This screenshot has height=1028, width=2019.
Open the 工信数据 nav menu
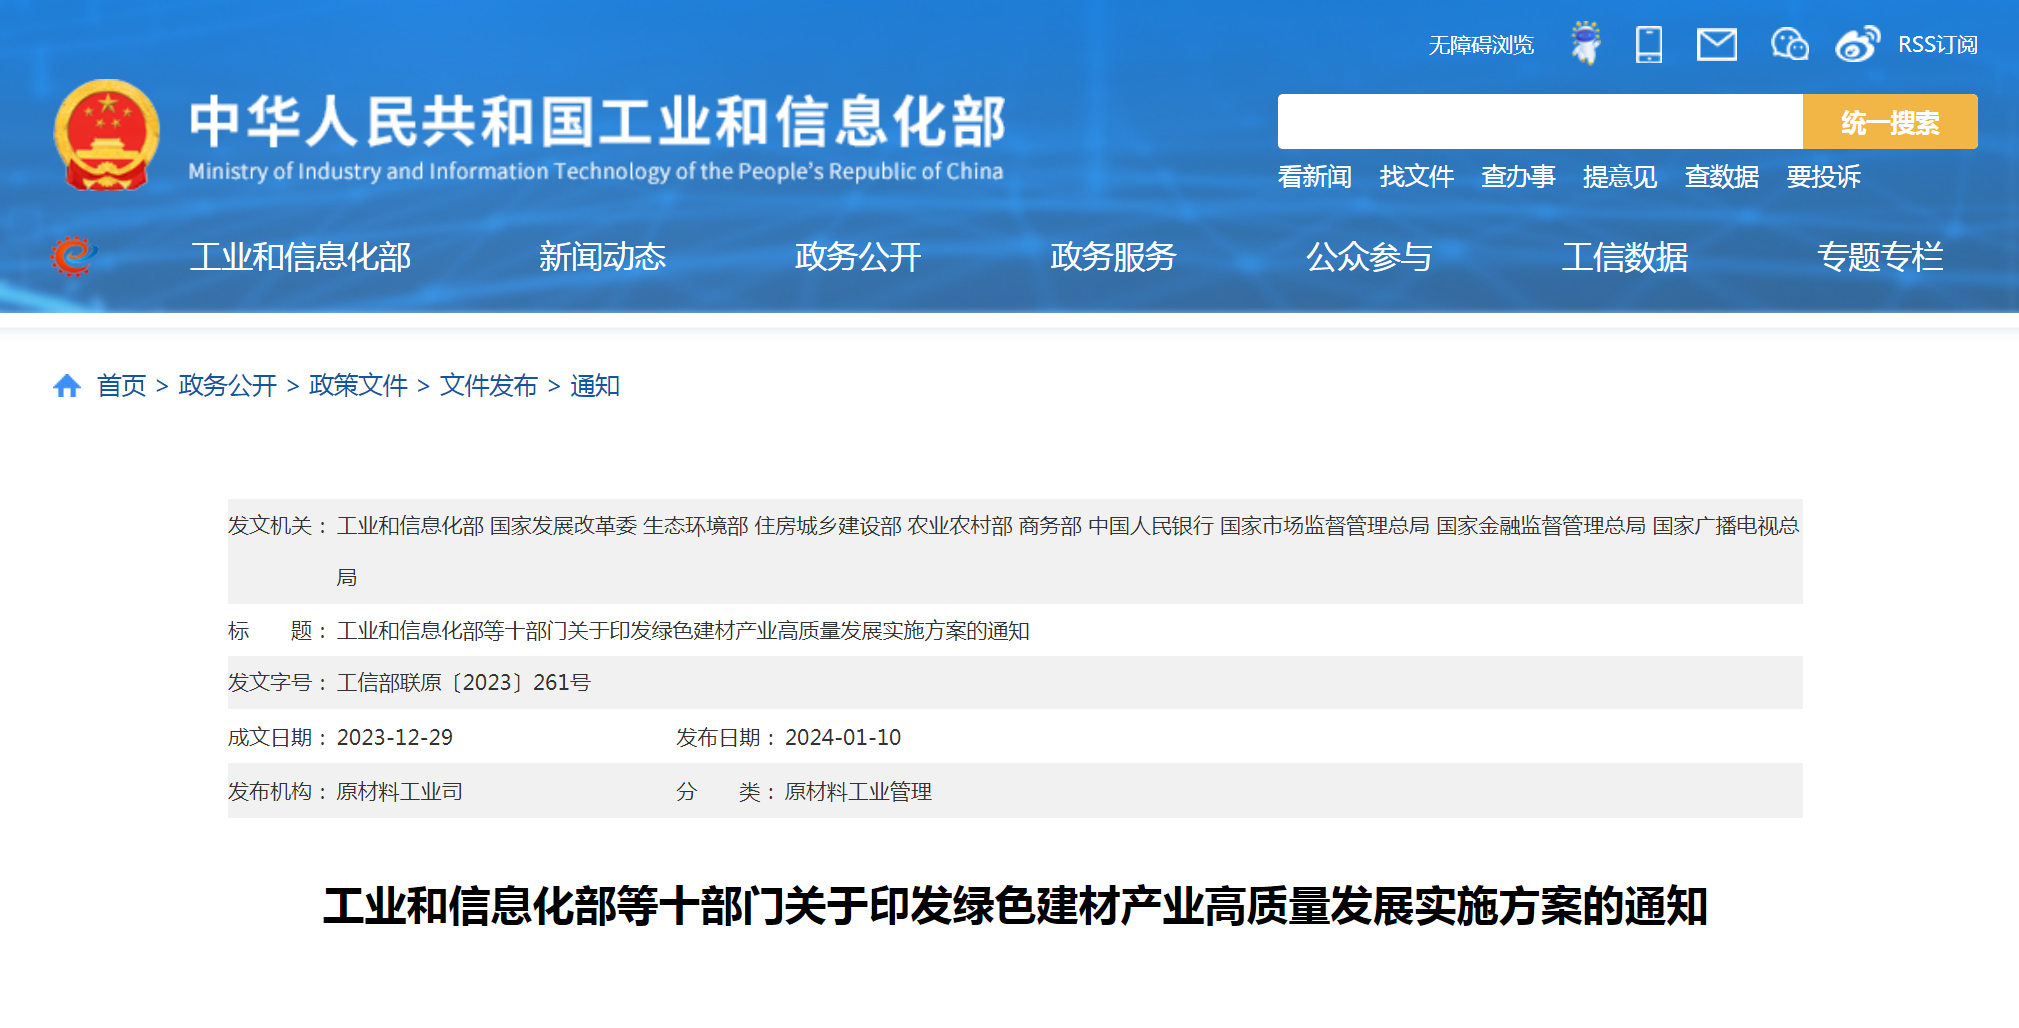(1625, 257)
